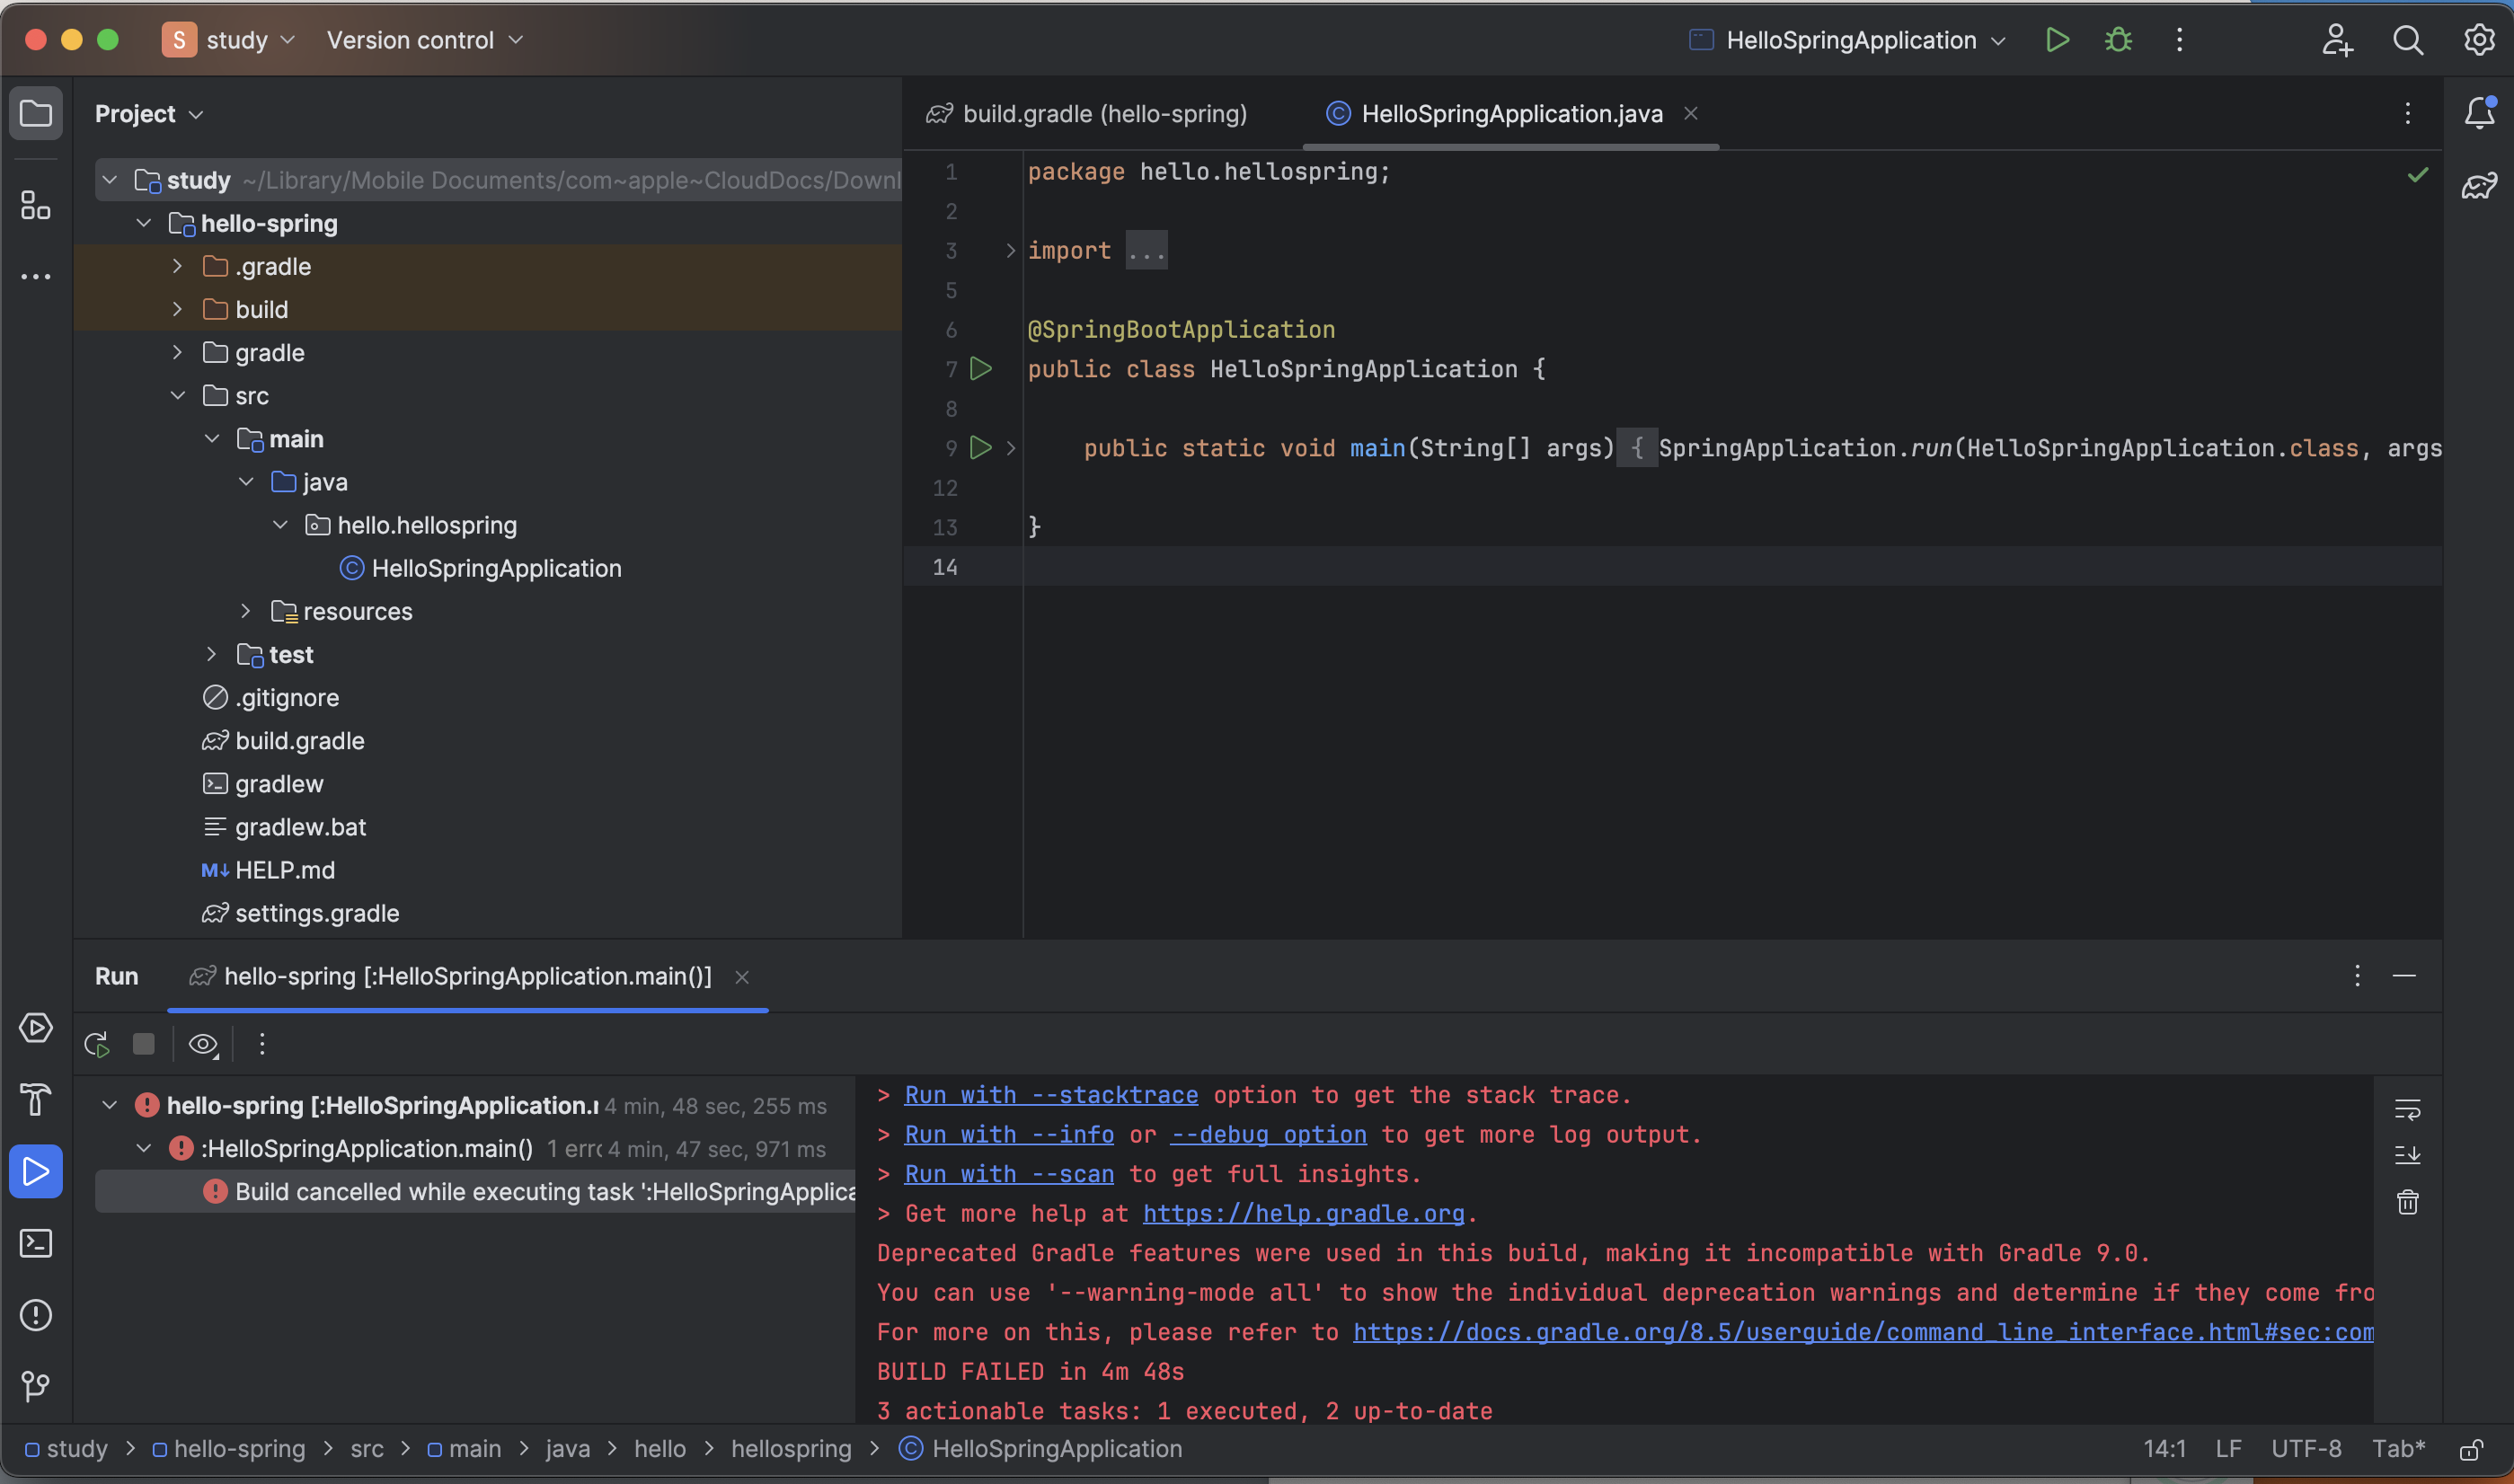Open the Run tool window icon in sidebar
This screenshot has width=2514, height=1484.
36,1171
